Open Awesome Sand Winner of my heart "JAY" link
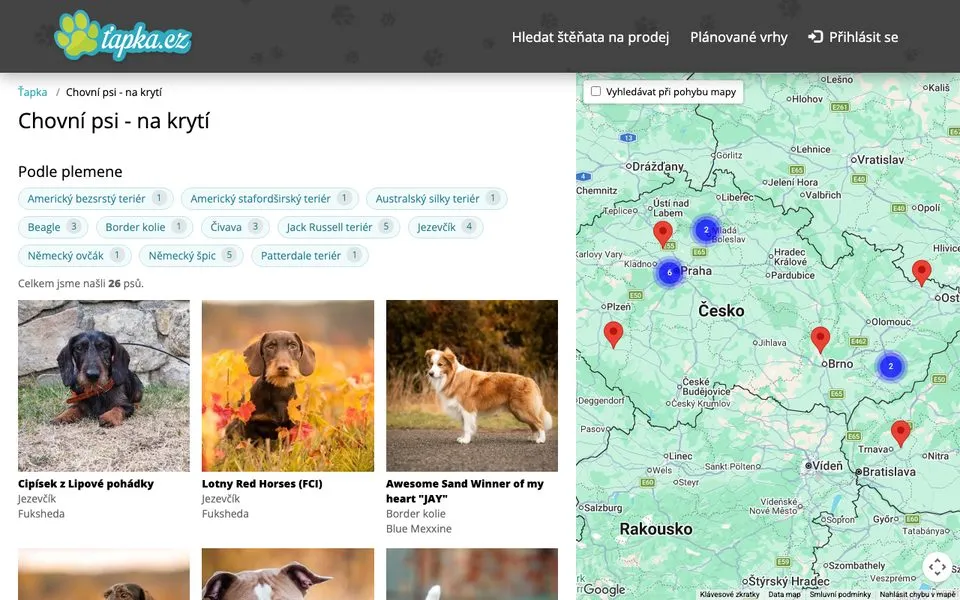The image size is (960, 600). (465, 491)
